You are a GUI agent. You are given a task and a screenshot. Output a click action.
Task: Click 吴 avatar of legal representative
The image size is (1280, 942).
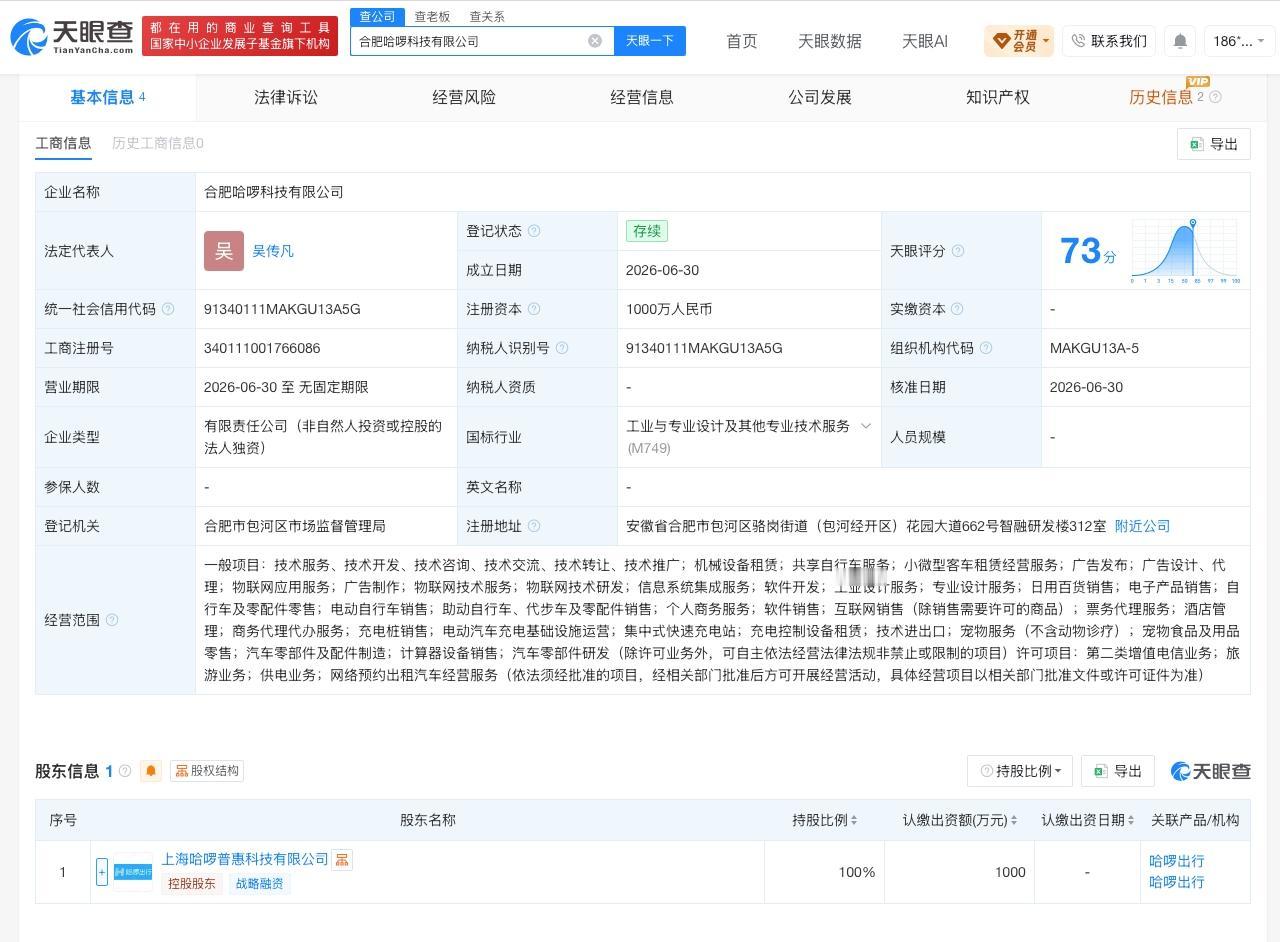pyautogui.click(x=224, y=251)
